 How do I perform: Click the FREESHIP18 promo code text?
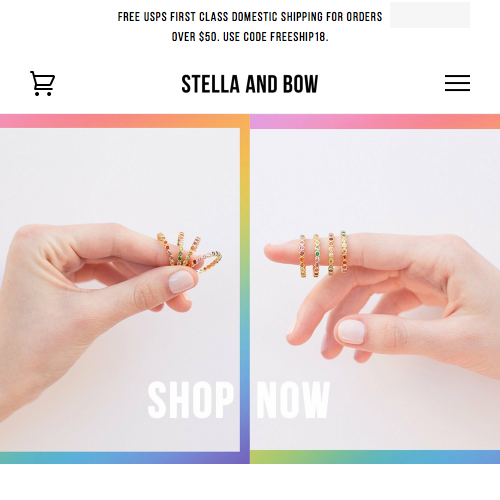(299, 37)
